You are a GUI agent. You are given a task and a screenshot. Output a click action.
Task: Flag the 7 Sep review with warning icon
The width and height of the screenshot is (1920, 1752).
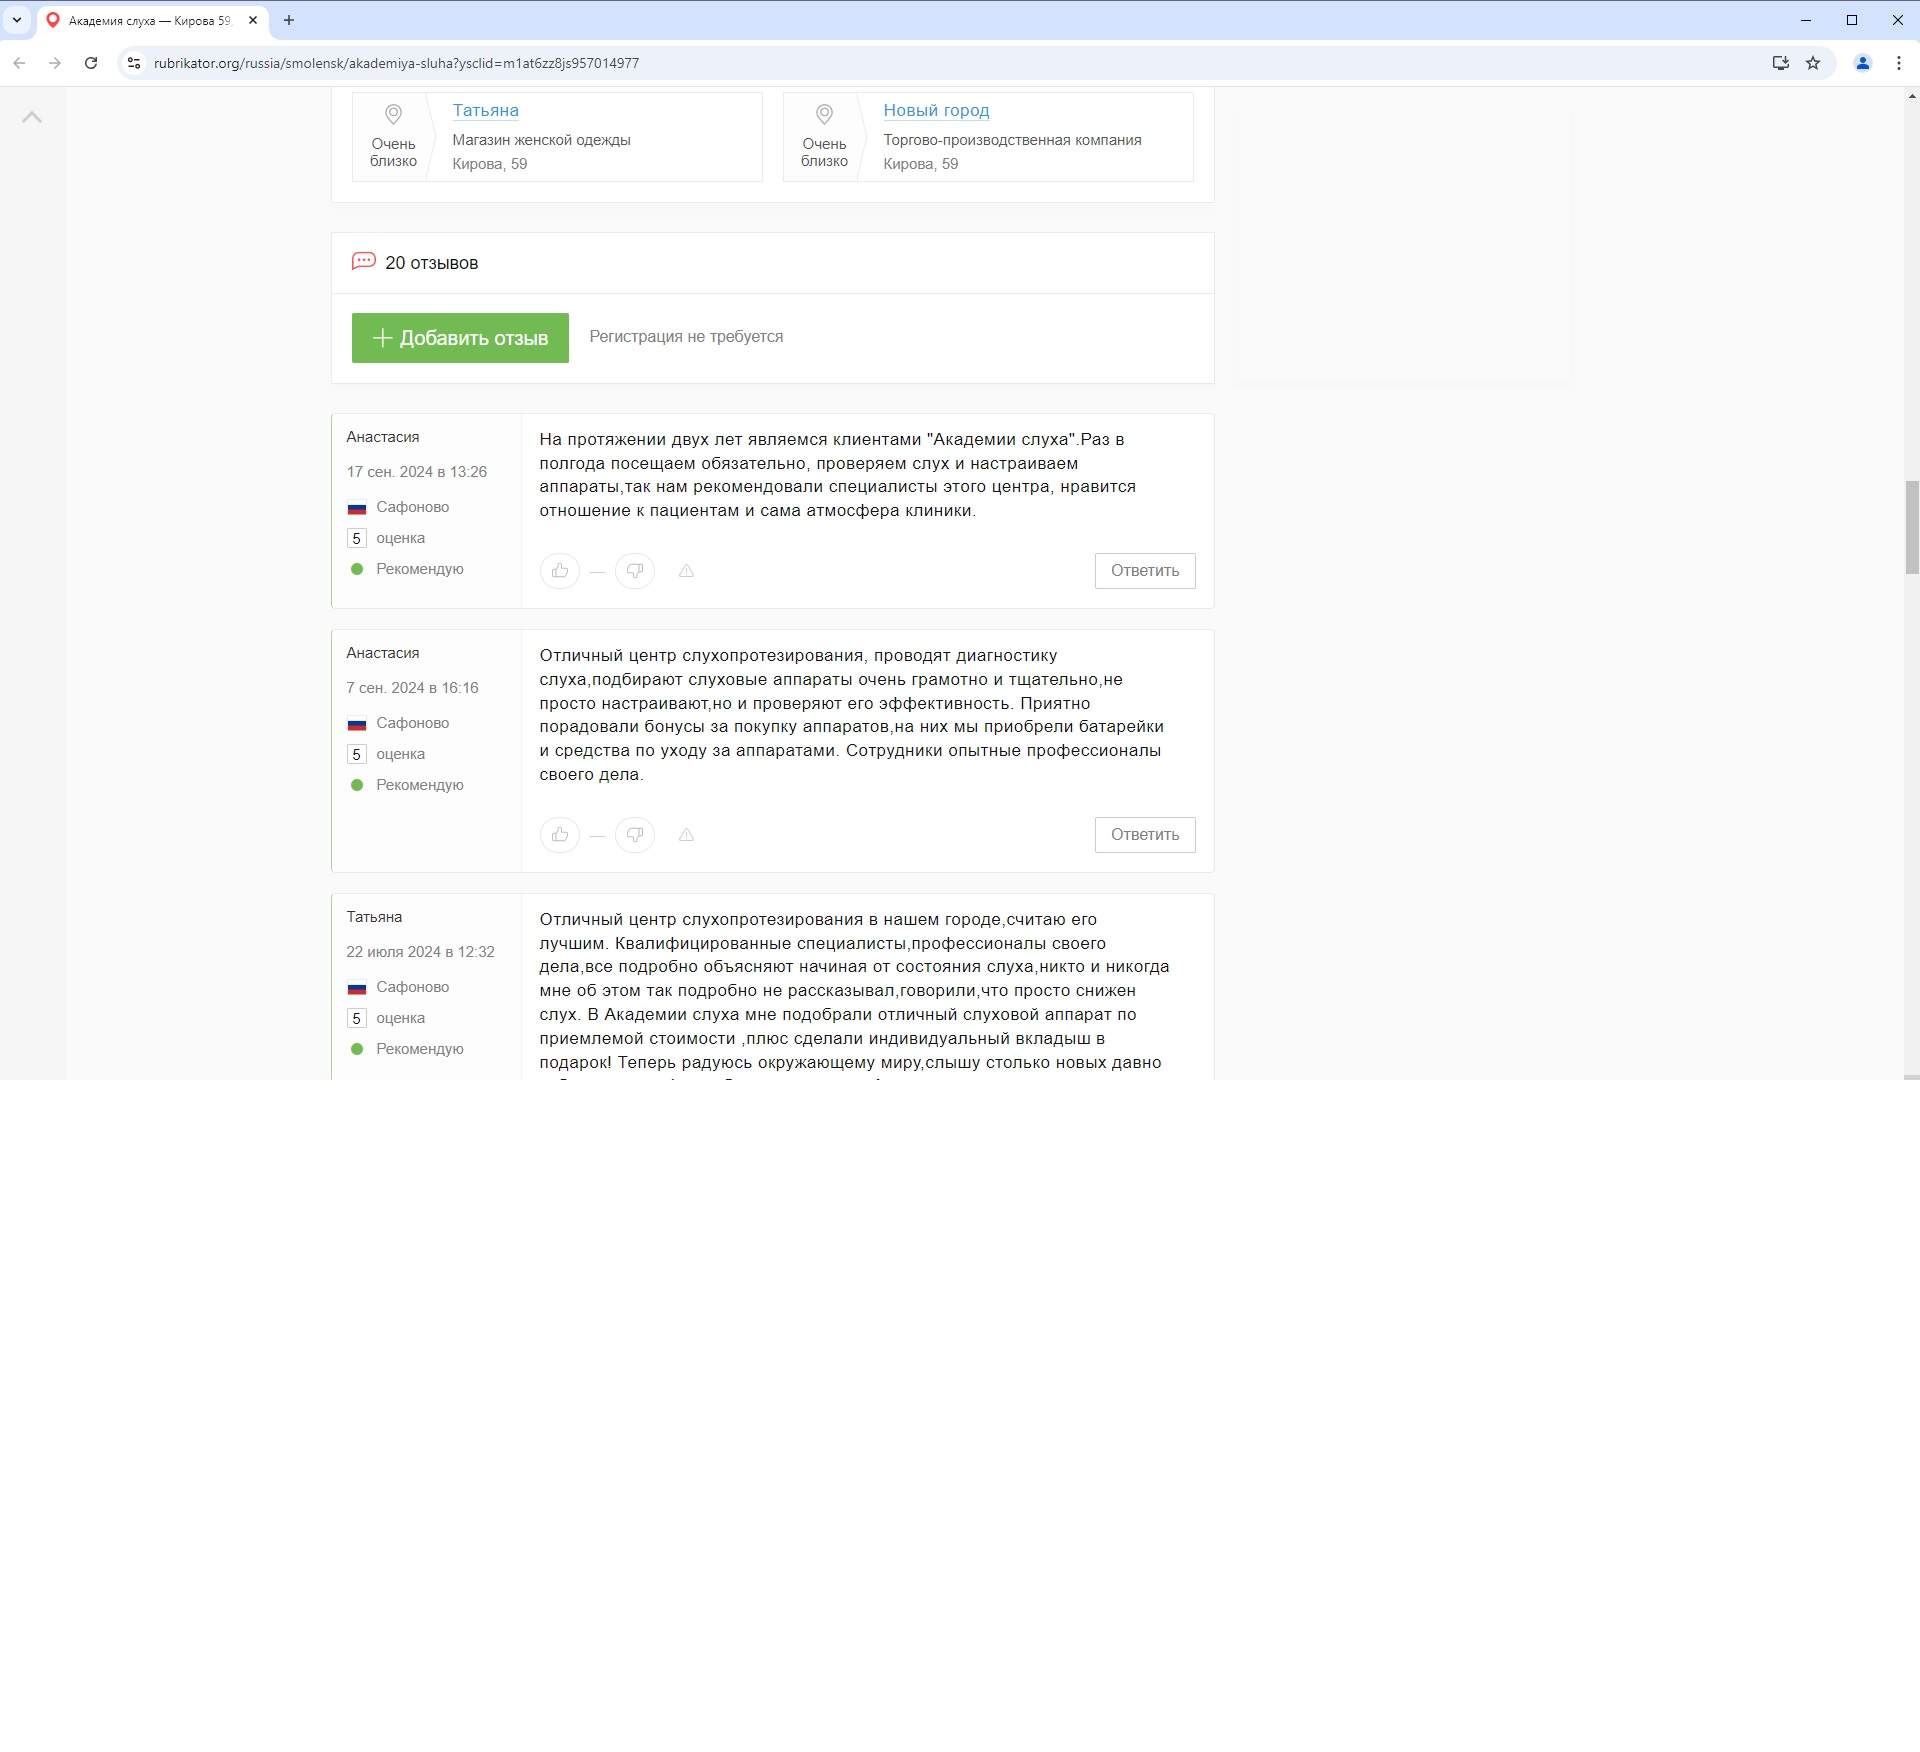tap(686, 835)
